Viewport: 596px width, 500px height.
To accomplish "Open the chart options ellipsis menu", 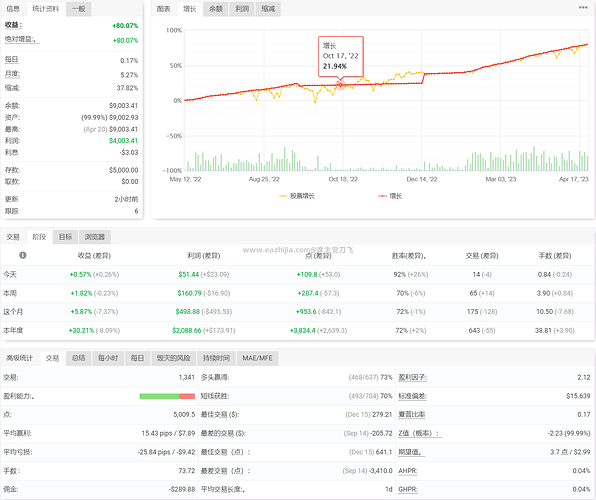I will (x=583, y=8).
